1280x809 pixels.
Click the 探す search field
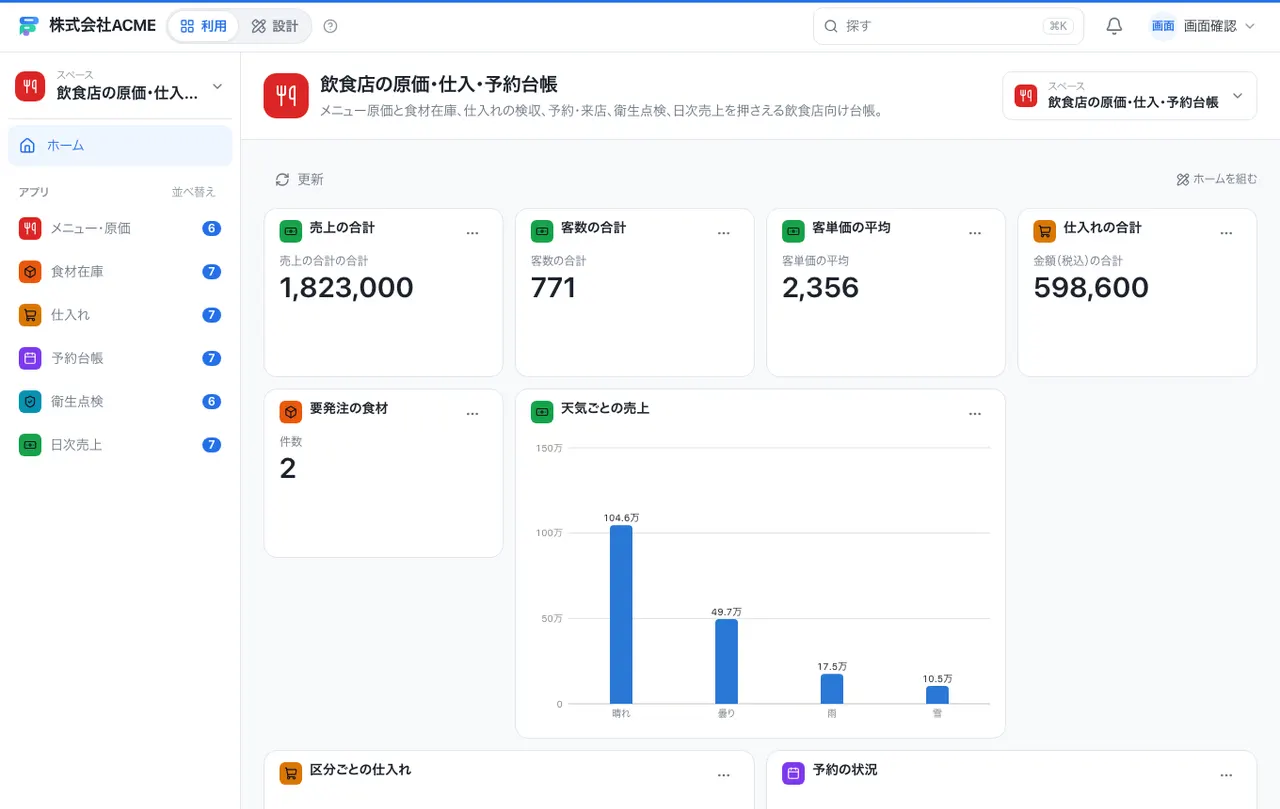tap(948, 26)
